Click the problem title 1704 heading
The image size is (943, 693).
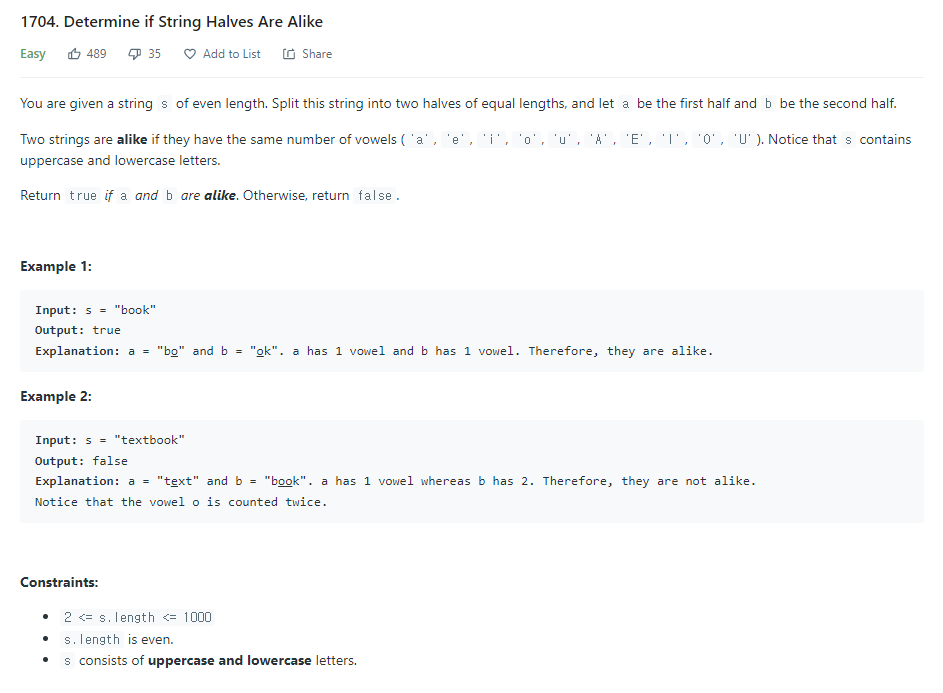[x=171, y=22]
